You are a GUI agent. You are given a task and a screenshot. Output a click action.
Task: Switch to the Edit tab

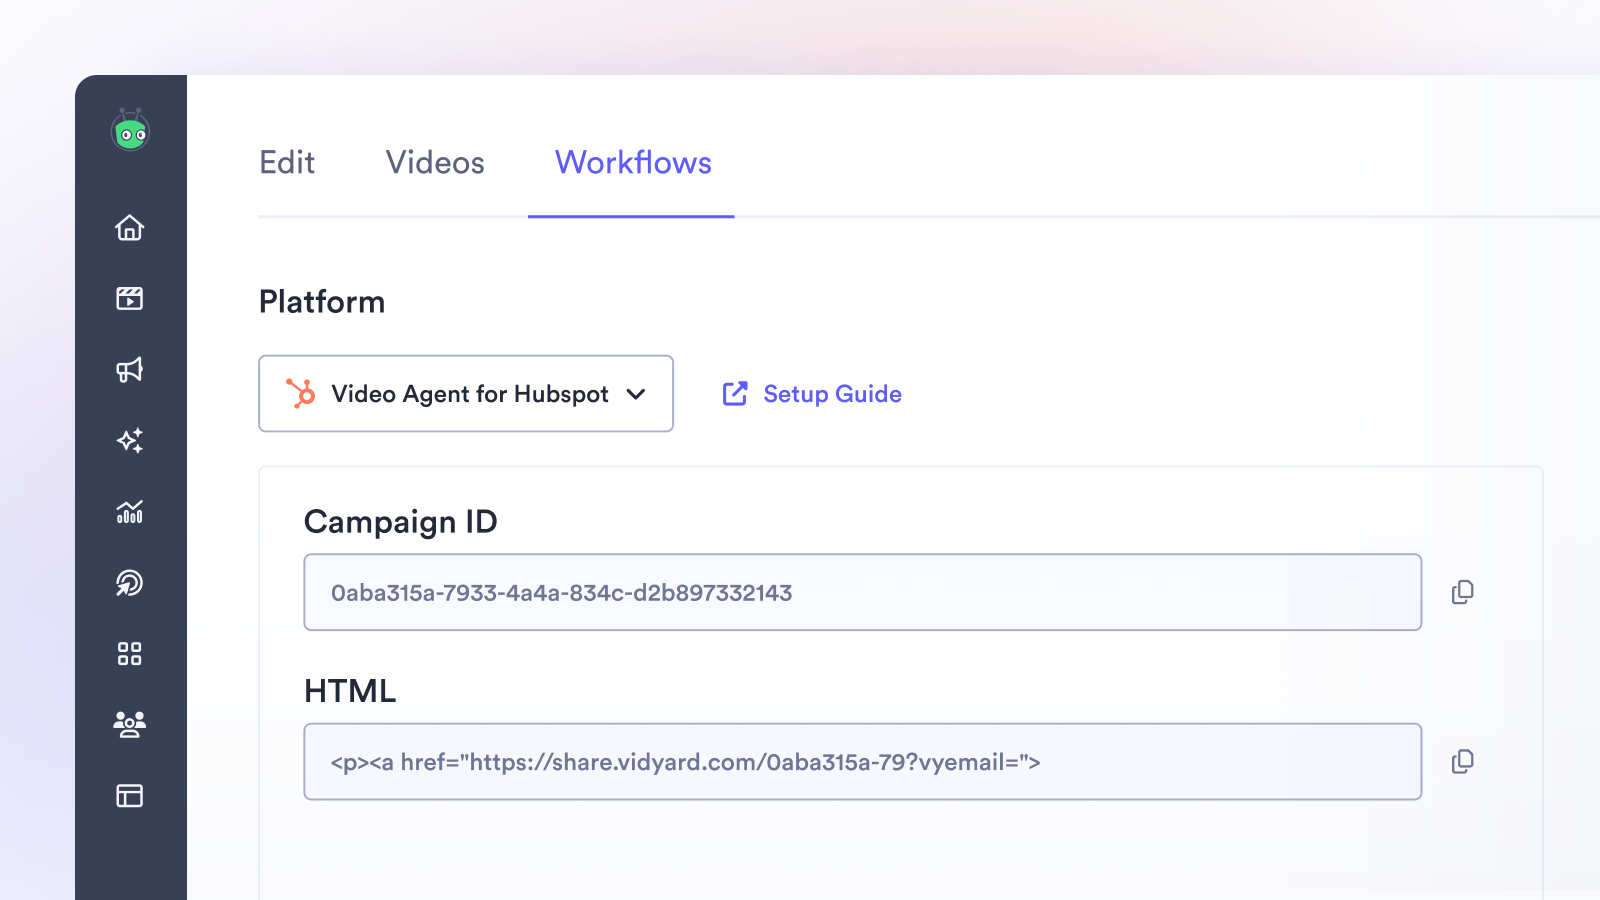[x=287, y=163]
